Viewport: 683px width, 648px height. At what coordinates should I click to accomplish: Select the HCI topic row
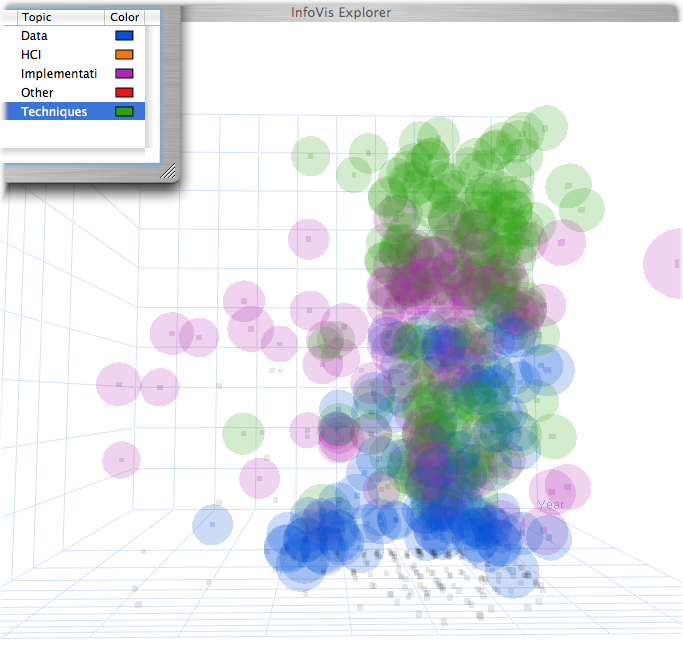(73, 54)
